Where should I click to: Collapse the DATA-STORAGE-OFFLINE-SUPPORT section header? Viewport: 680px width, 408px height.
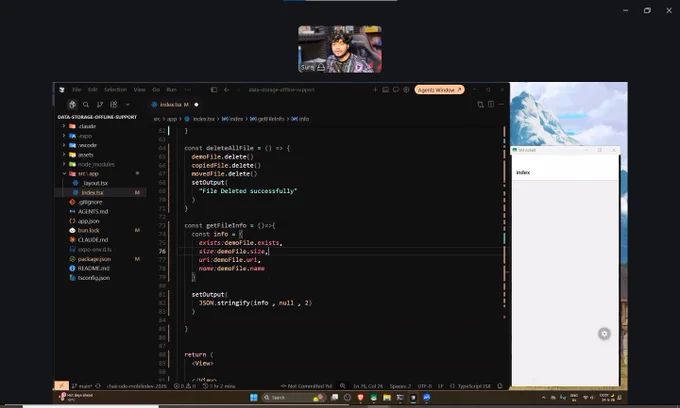point(97,117)
